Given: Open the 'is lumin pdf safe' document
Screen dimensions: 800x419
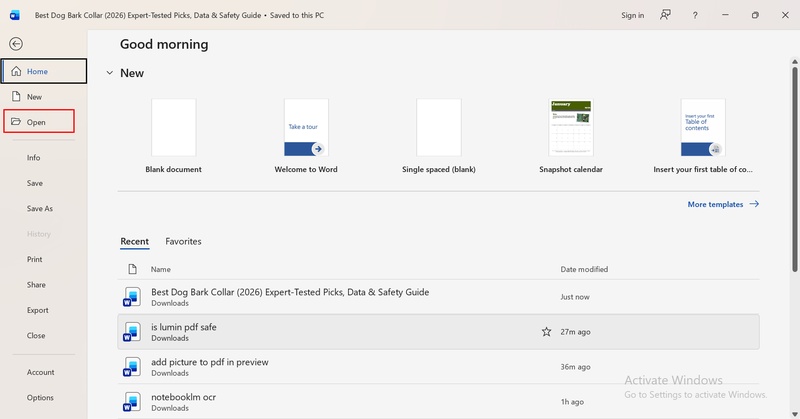Looking at the screenshot, I should pyautogui.click(x=438, y=332).
